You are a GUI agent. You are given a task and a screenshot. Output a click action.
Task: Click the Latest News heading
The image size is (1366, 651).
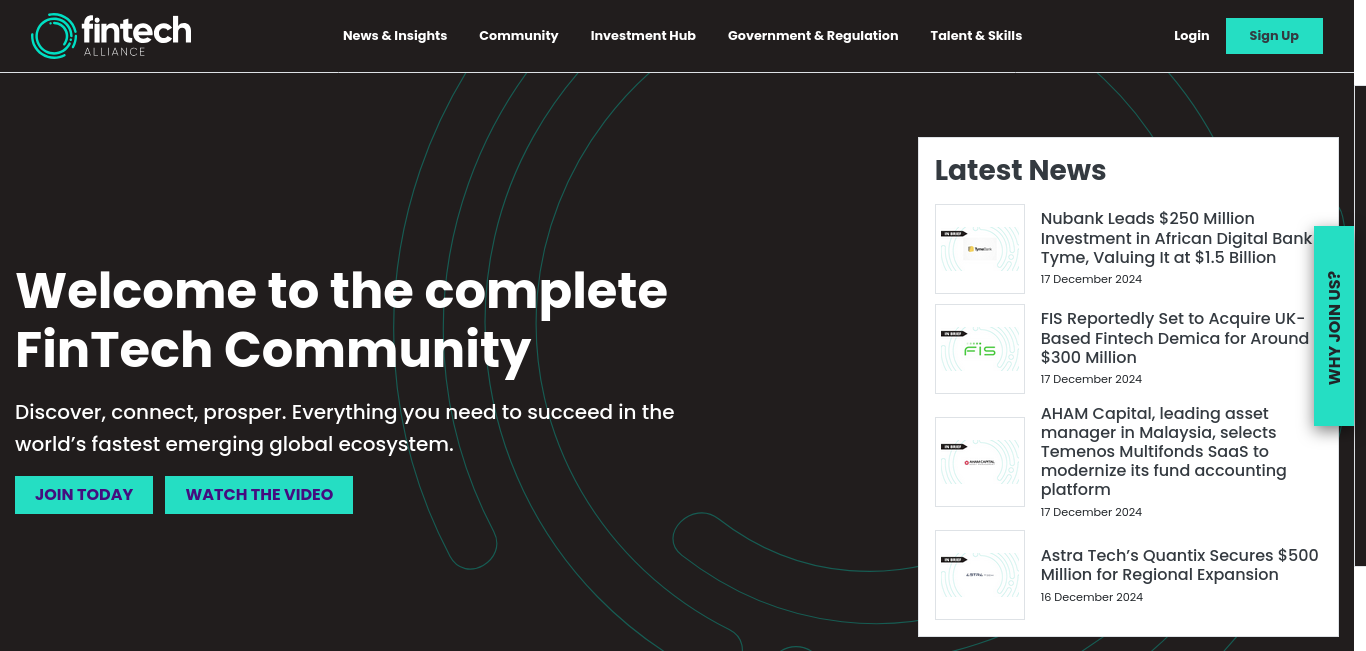click(1020, 170)
